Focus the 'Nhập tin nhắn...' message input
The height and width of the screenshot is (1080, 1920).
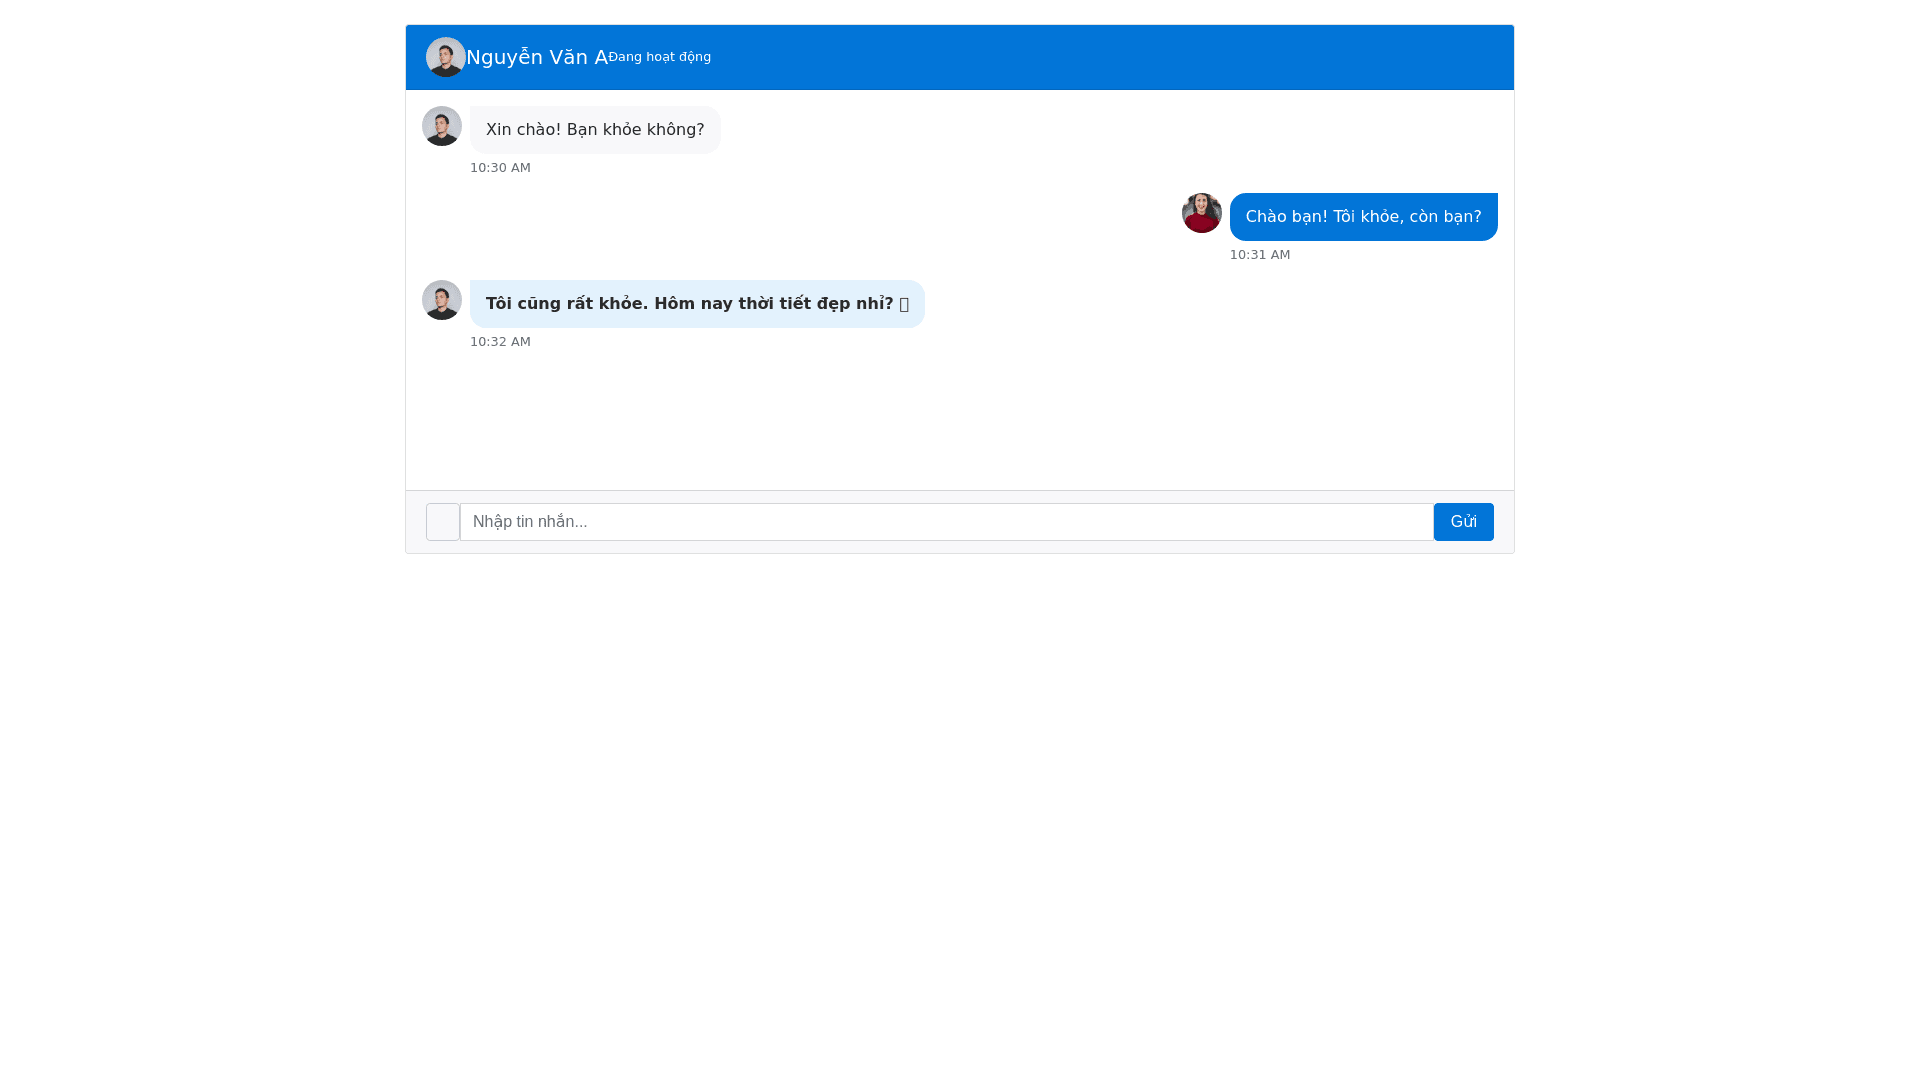pyautogui.click(x=945, y=522)
